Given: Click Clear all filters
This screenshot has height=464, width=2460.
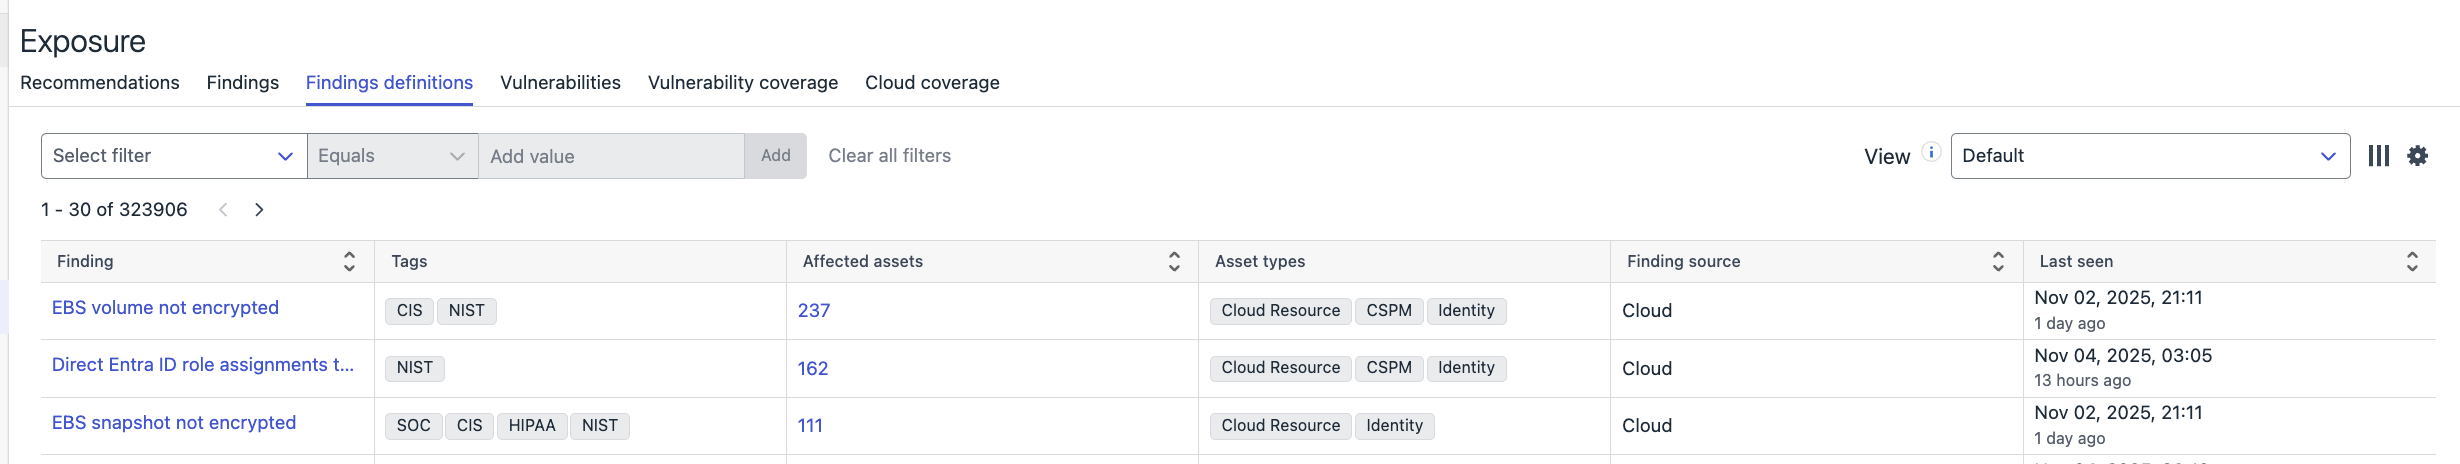Looking at the screenshot, I should 889,156.
